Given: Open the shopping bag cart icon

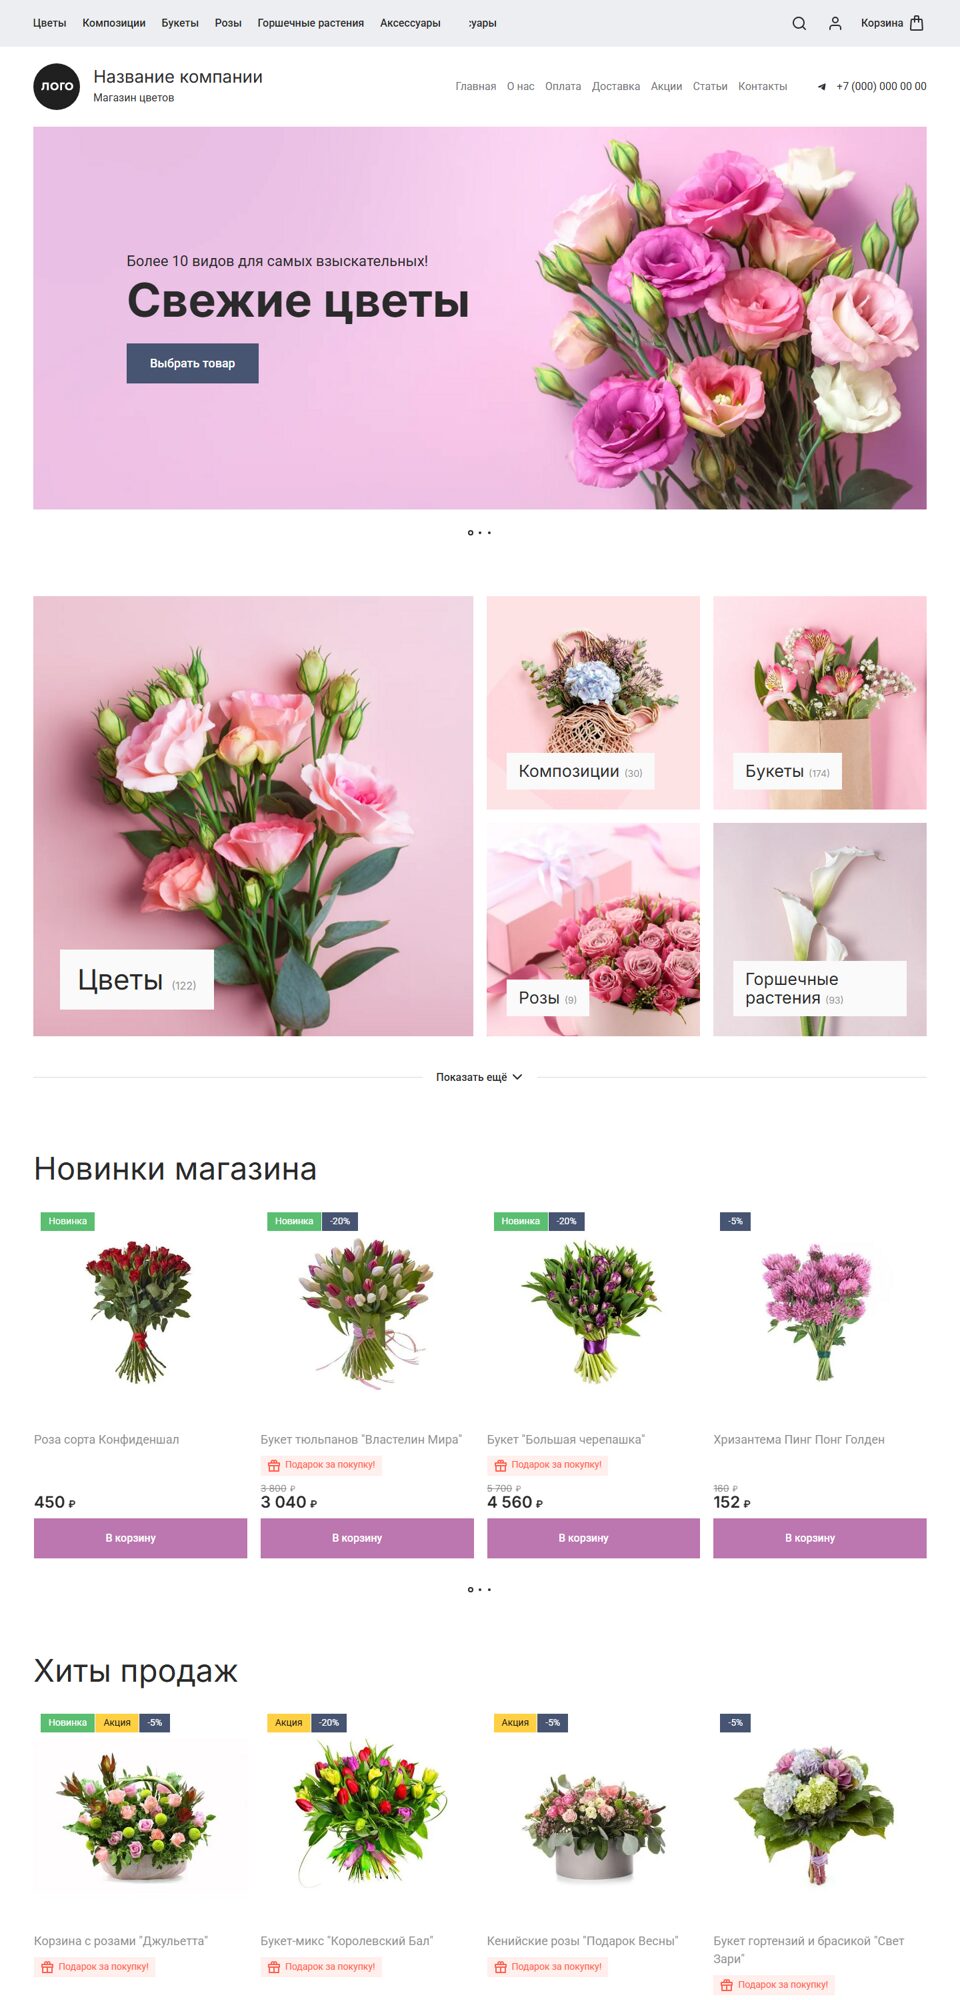Looking at the screenshot, I should point(917,23).
